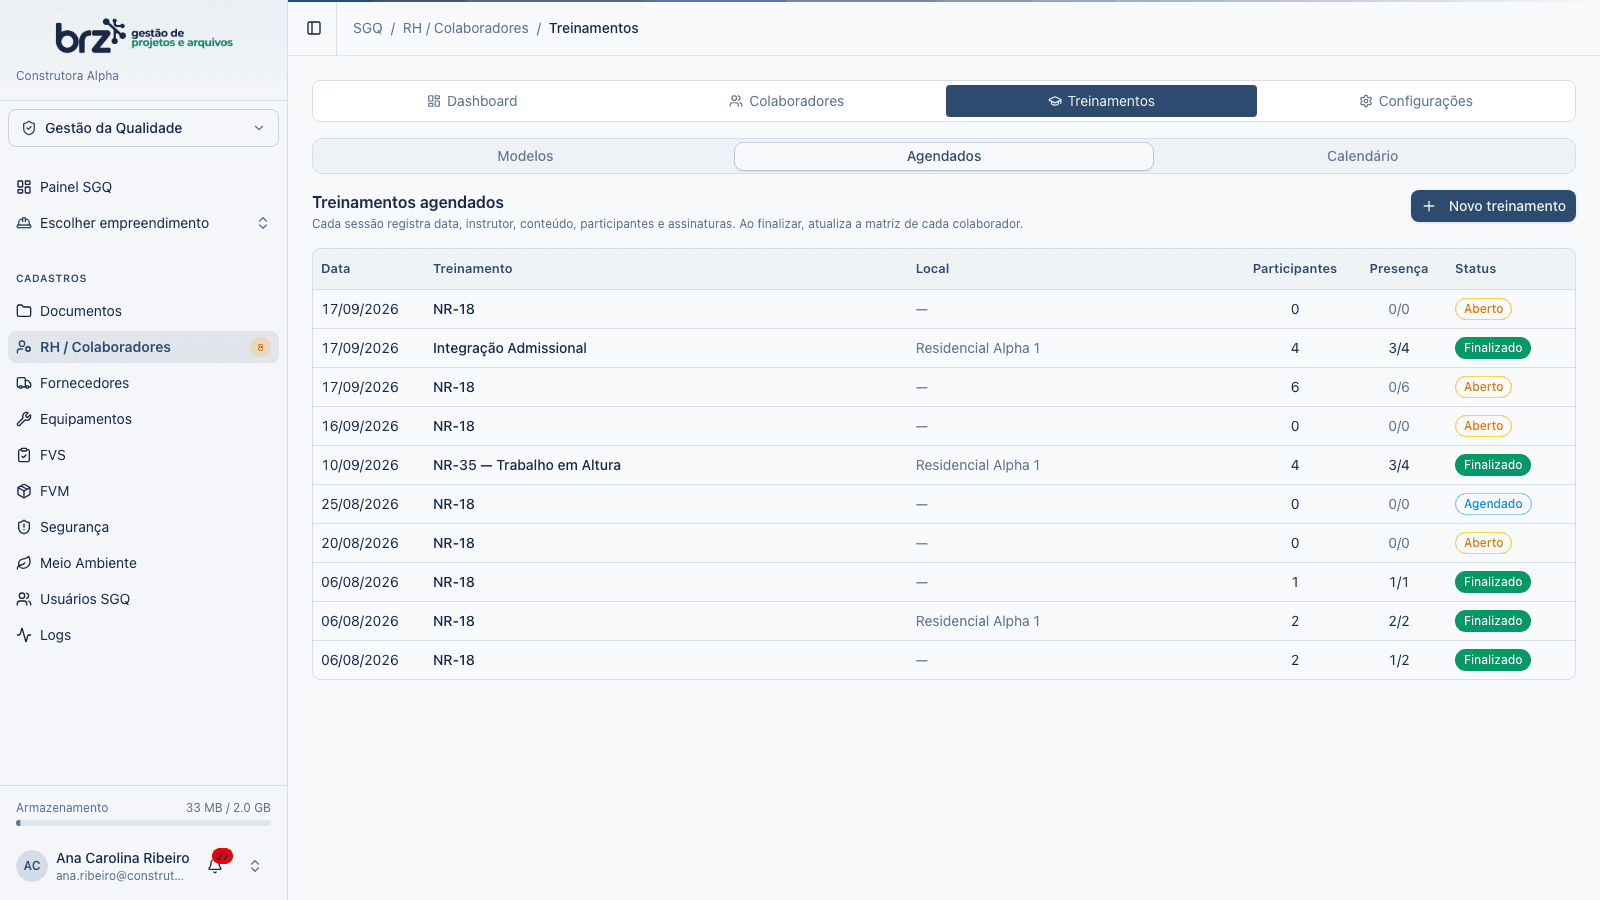
Task: Click the storage usage progress bar
Action: 143,823
